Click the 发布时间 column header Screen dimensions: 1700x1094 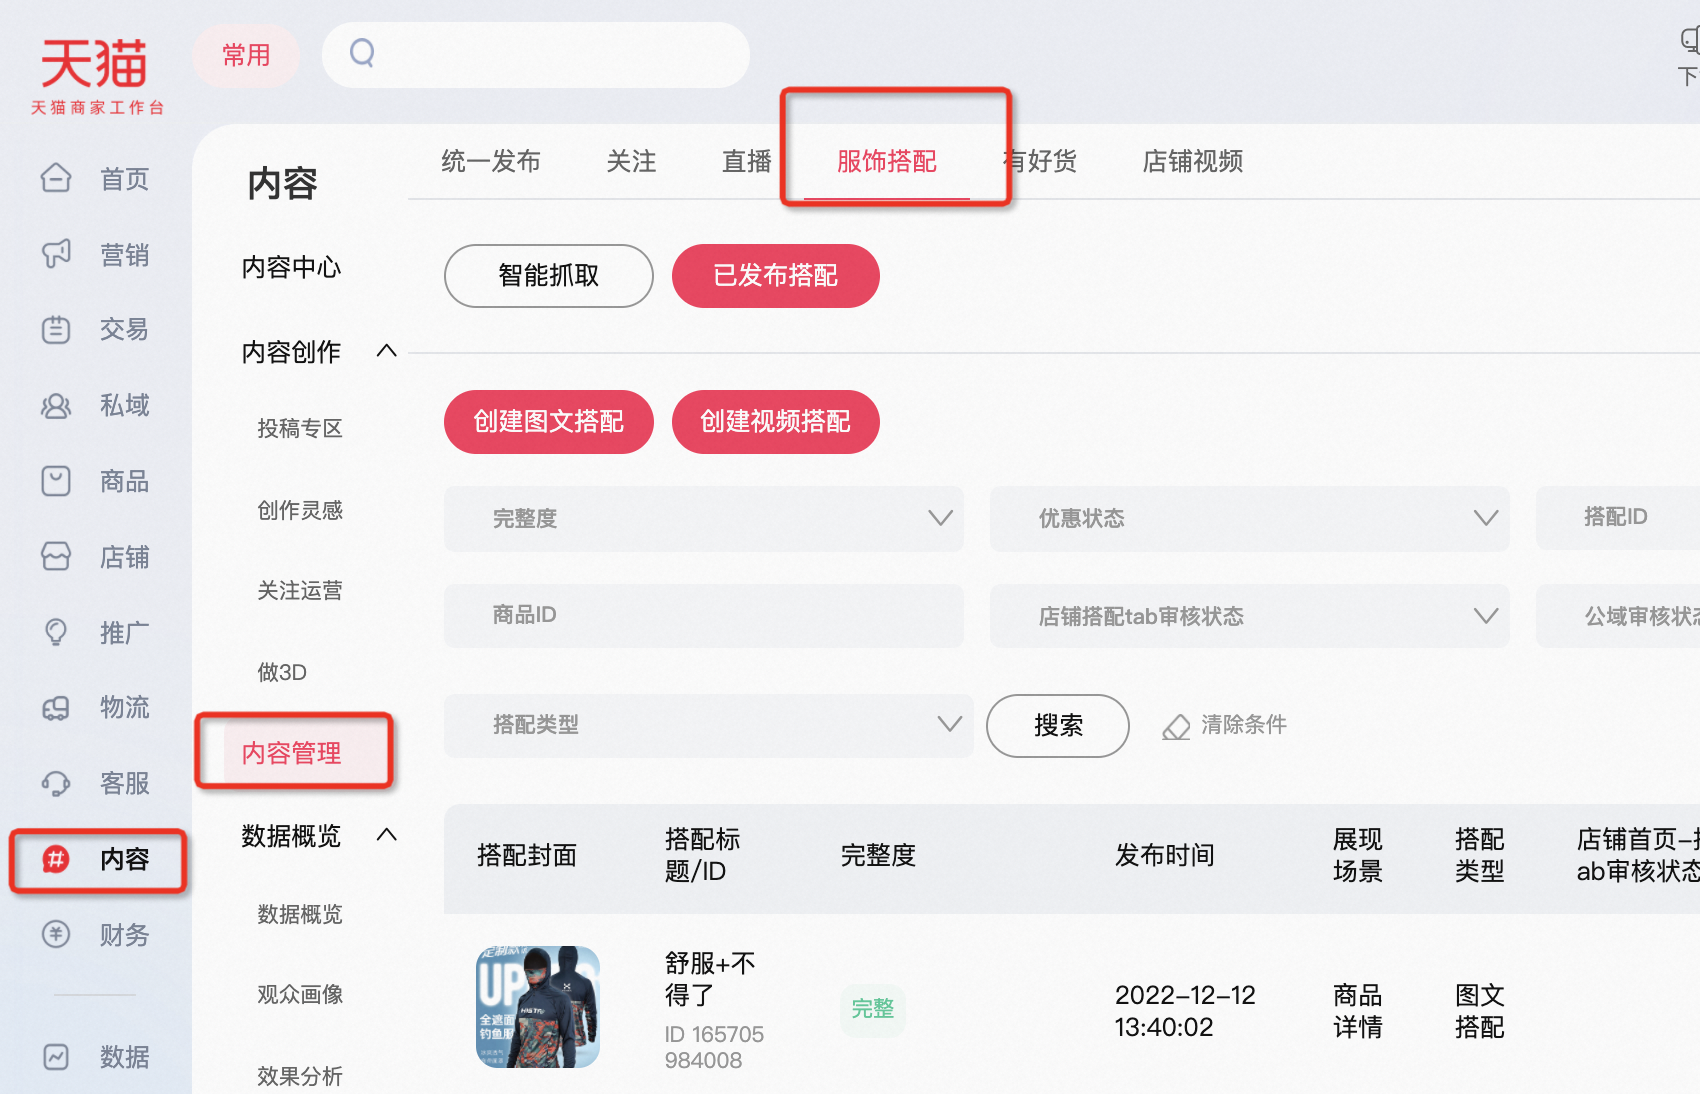point(1165,855)
